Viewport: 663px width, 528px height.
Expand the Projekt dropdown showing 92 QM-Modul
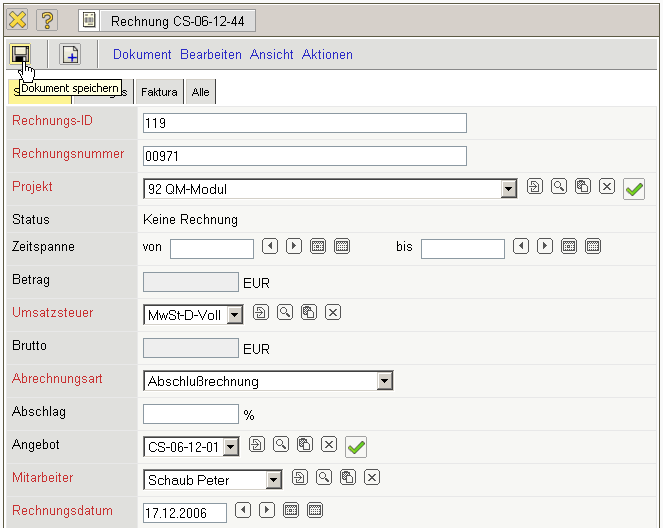[x=509, y=188]
